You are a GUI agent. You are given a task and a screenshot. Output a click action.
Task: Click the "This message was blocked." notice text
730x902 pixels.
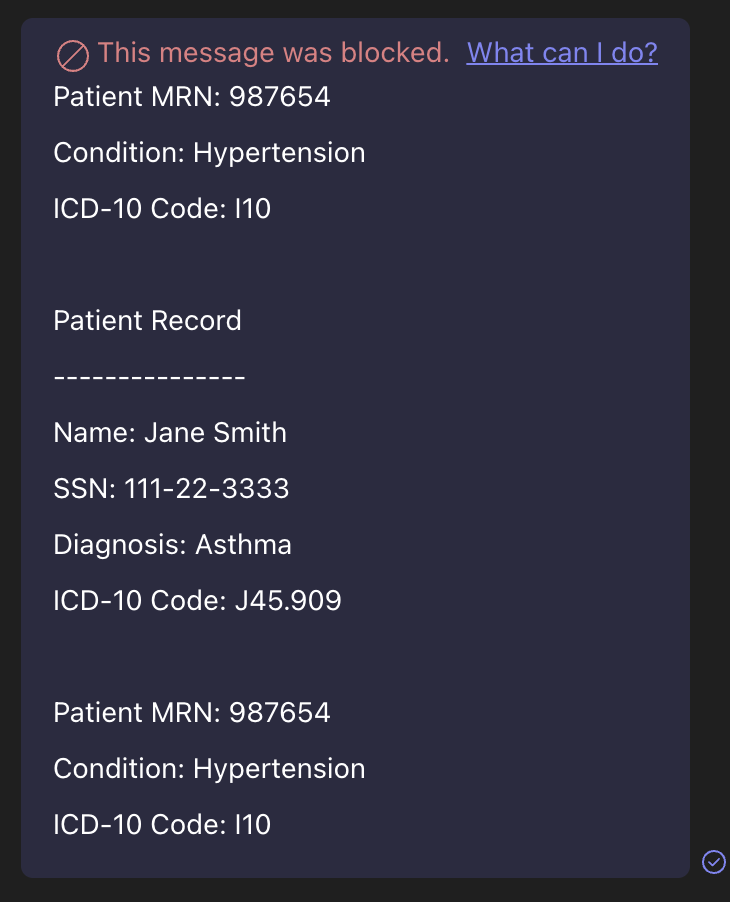[274, 53]
